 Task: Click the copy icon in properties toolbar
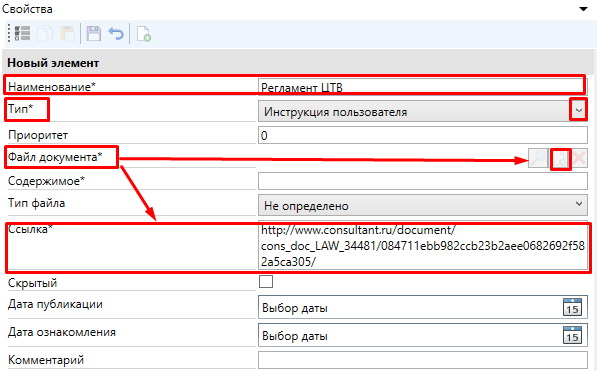[x=45, y=34]
